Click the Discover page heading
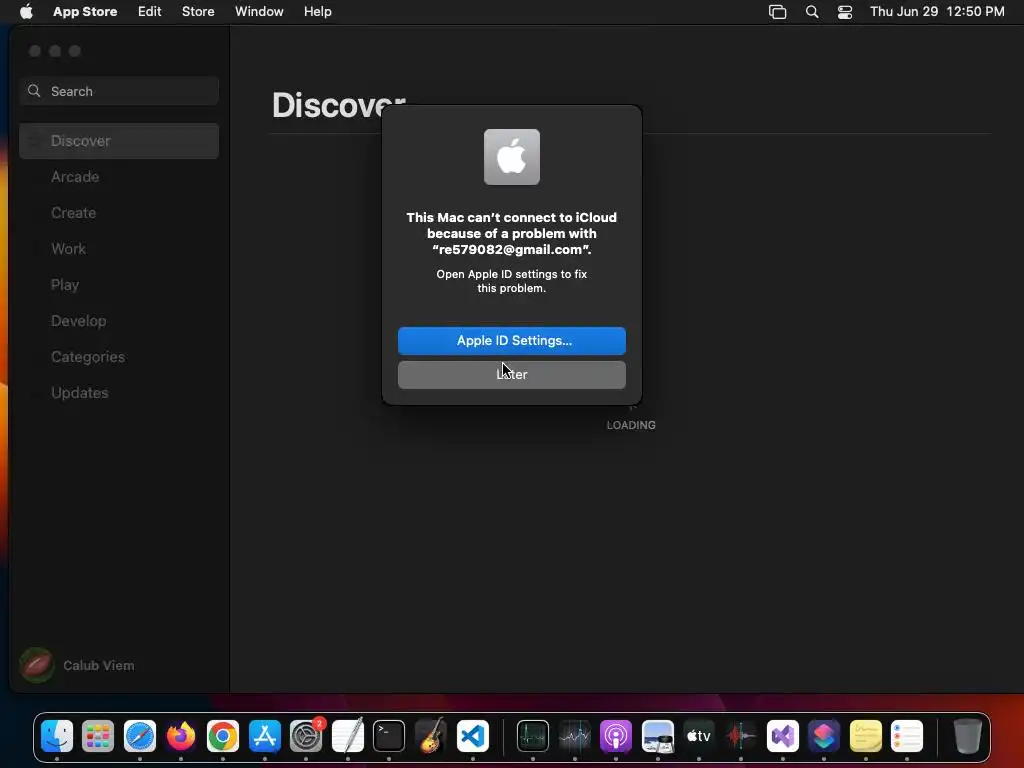Screen dimensions: 1024x768 [x=338, y=105]
